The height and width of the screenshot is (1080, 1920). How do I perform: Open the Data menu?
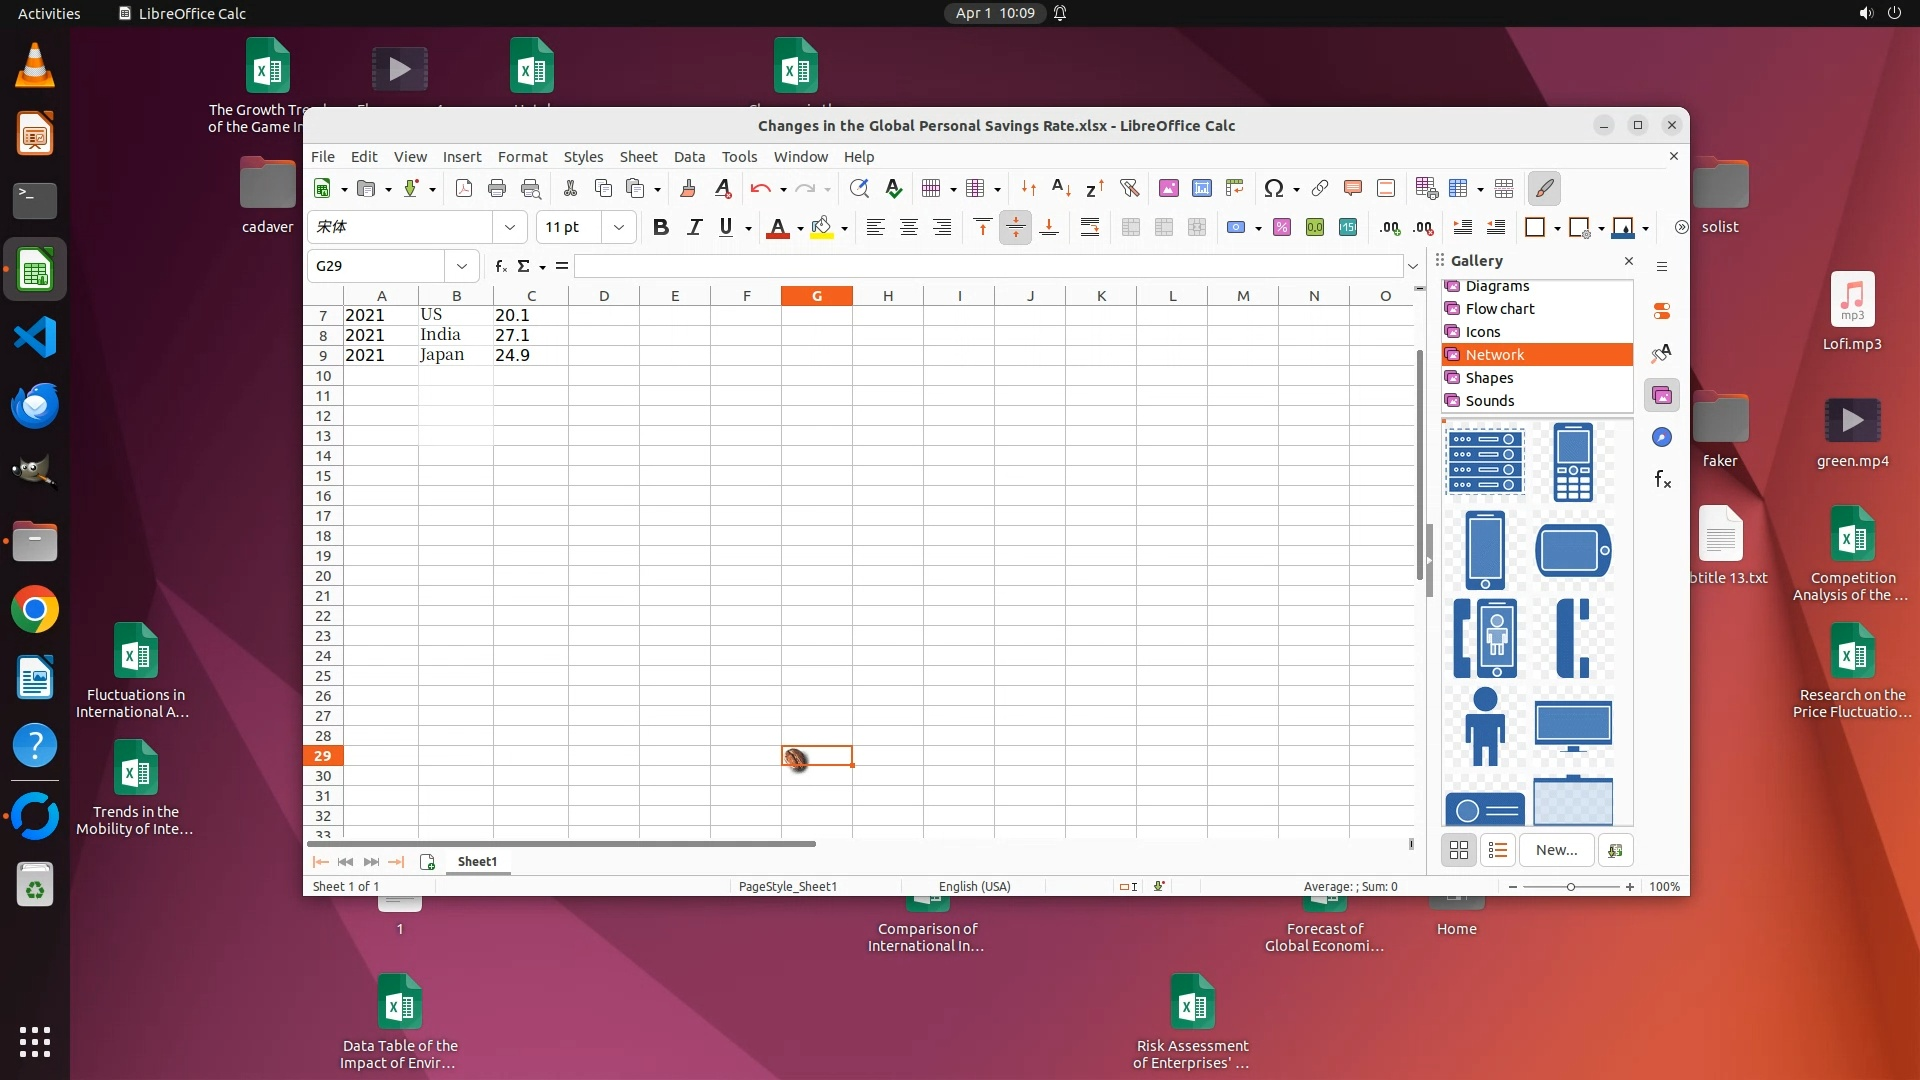click(689, 157)
